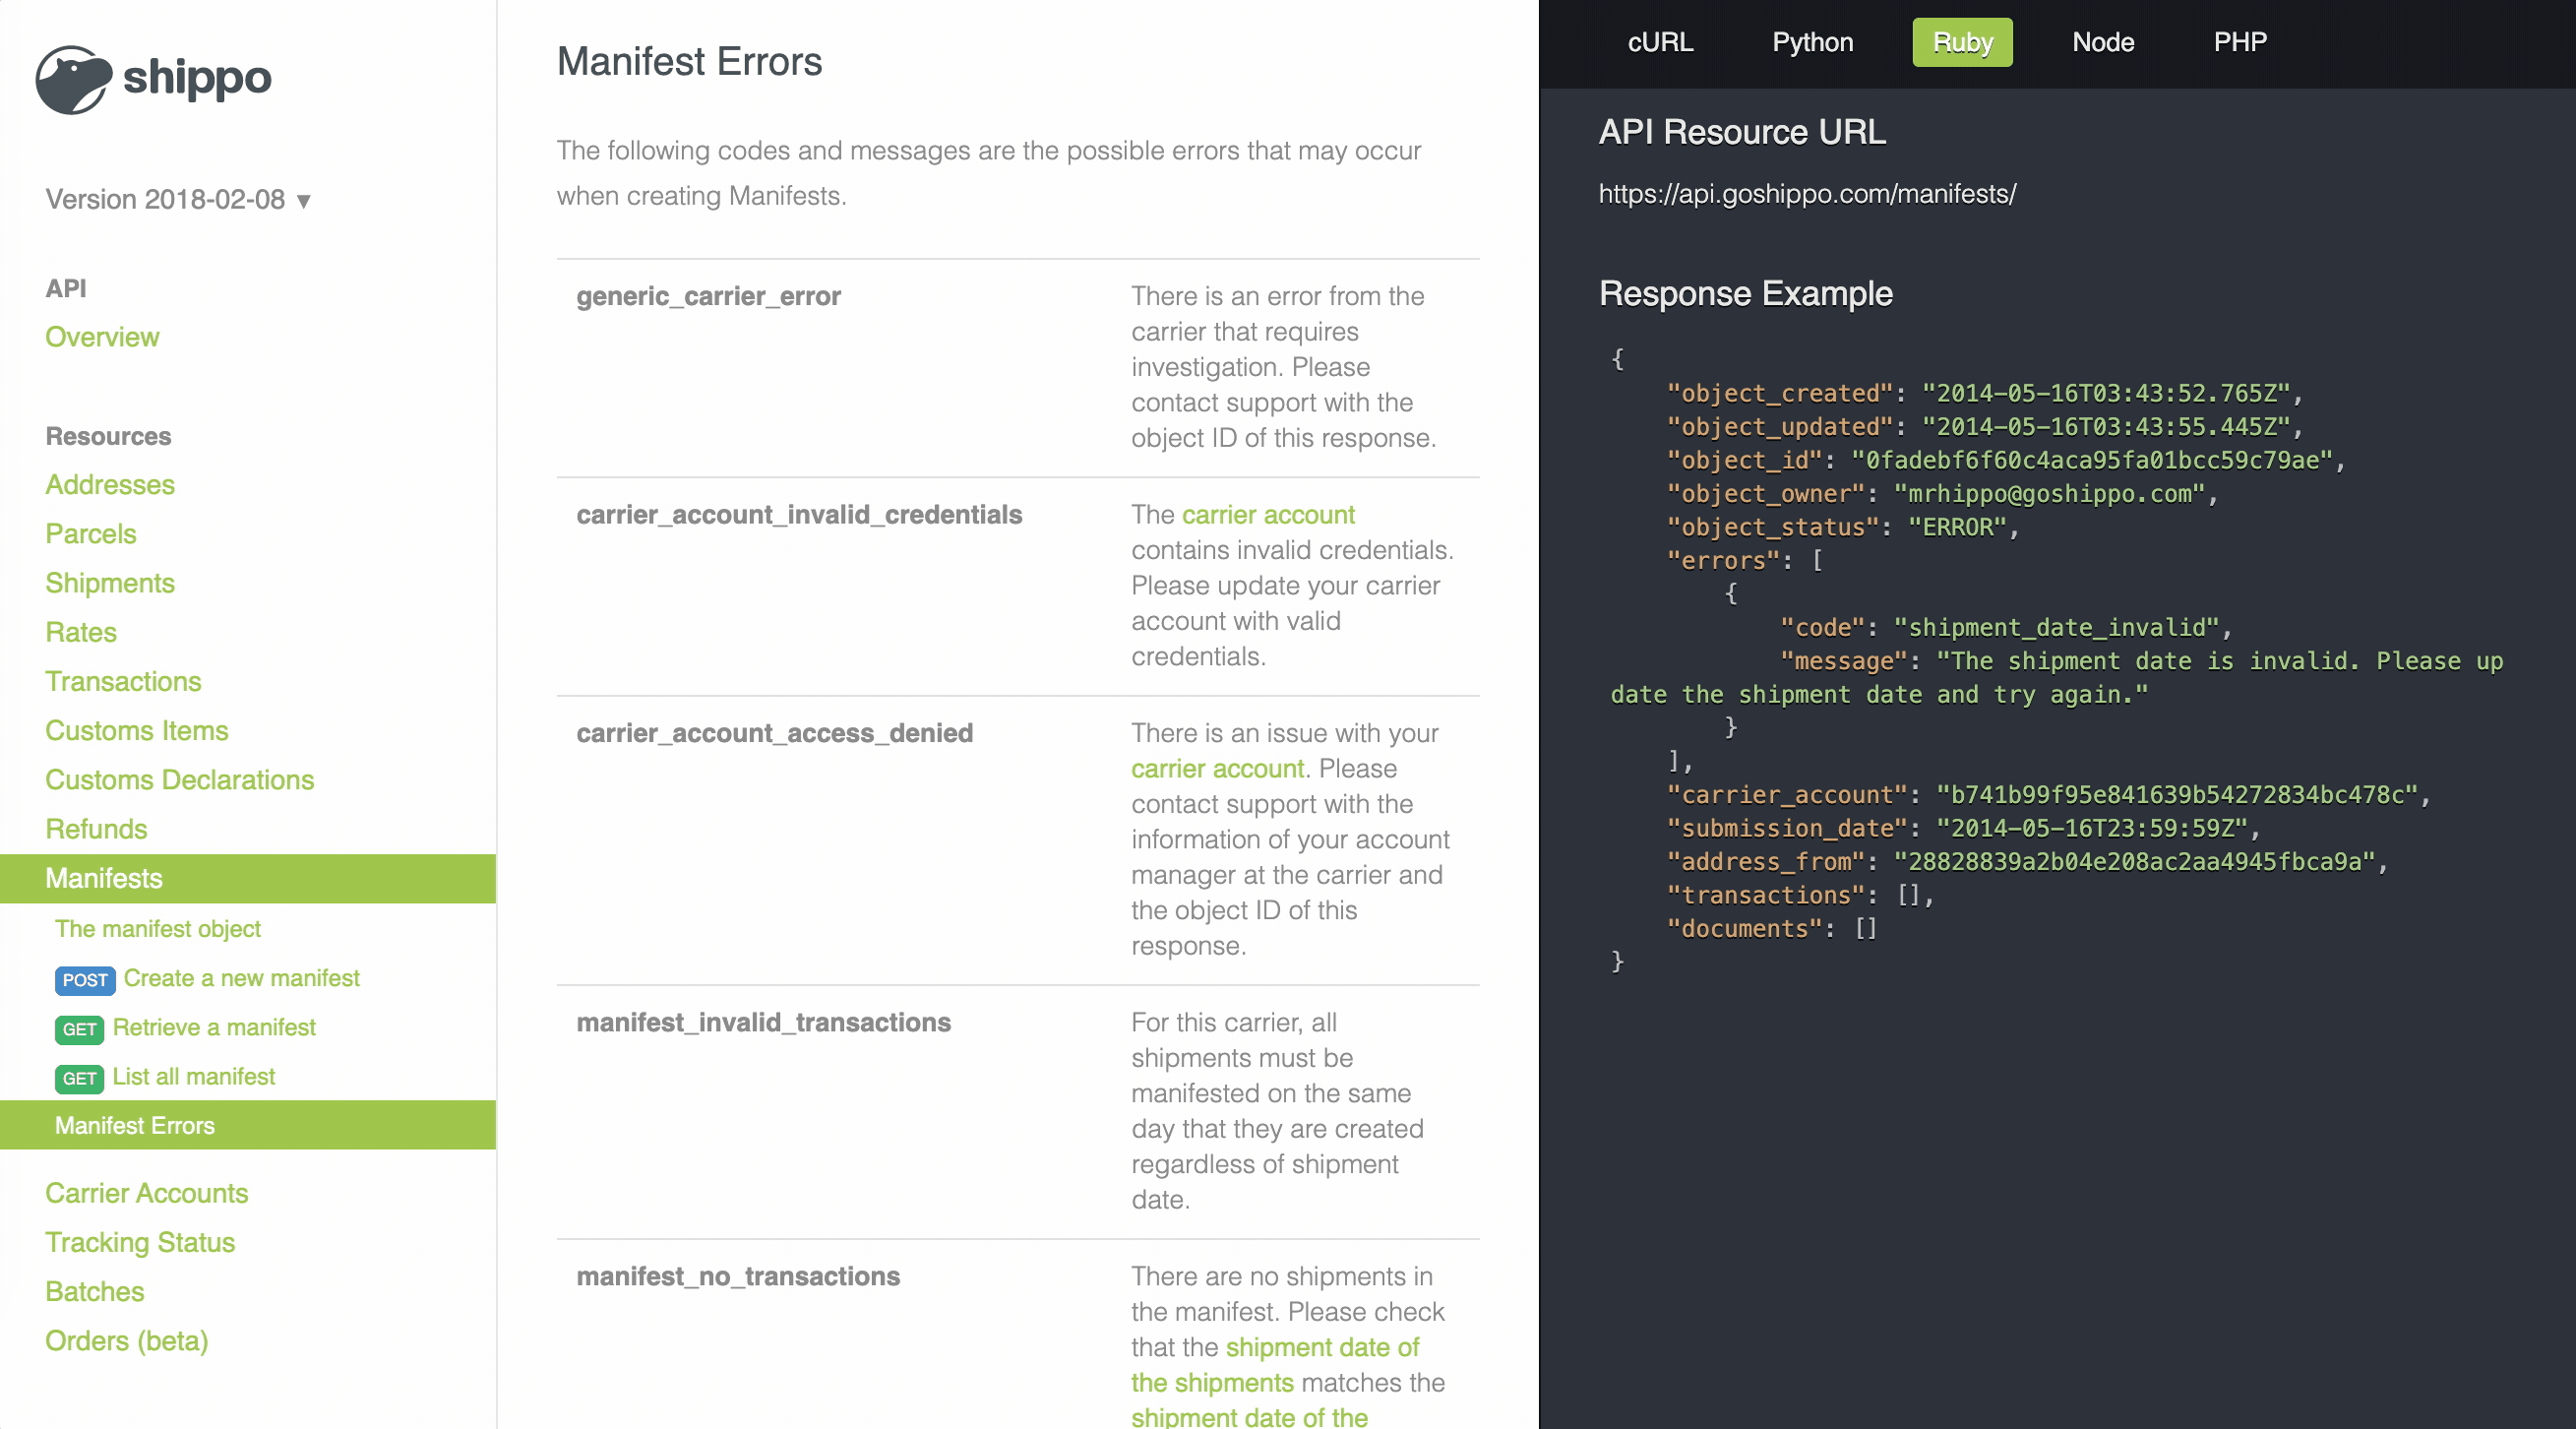Click carrier_account_invalid_credentials code name

(x=799, y=514)
